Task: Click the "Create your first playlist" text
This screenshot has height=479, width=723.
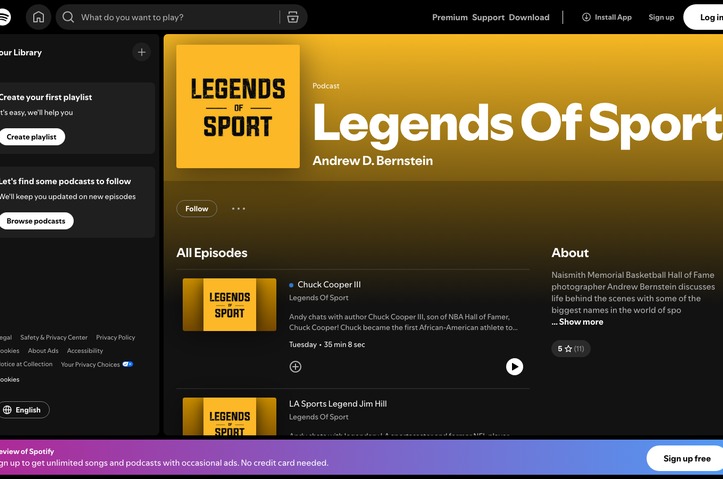Action: pyautogui.click(x=46, y=97)
